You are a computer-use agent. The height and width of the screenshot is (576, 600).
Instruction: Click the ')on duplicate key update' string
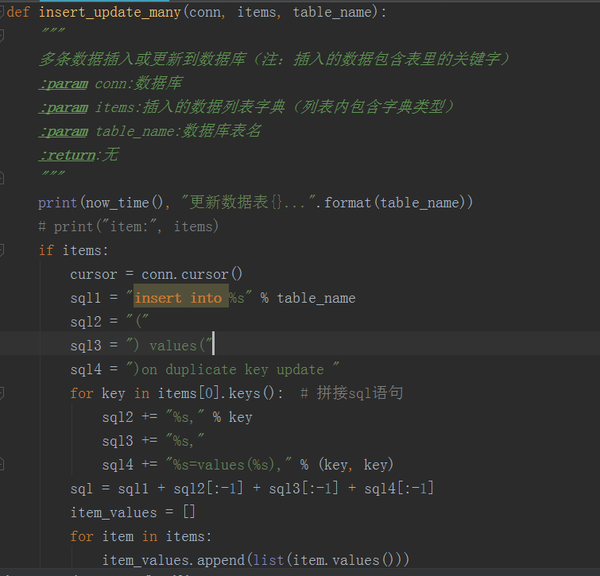pos(233,369)
